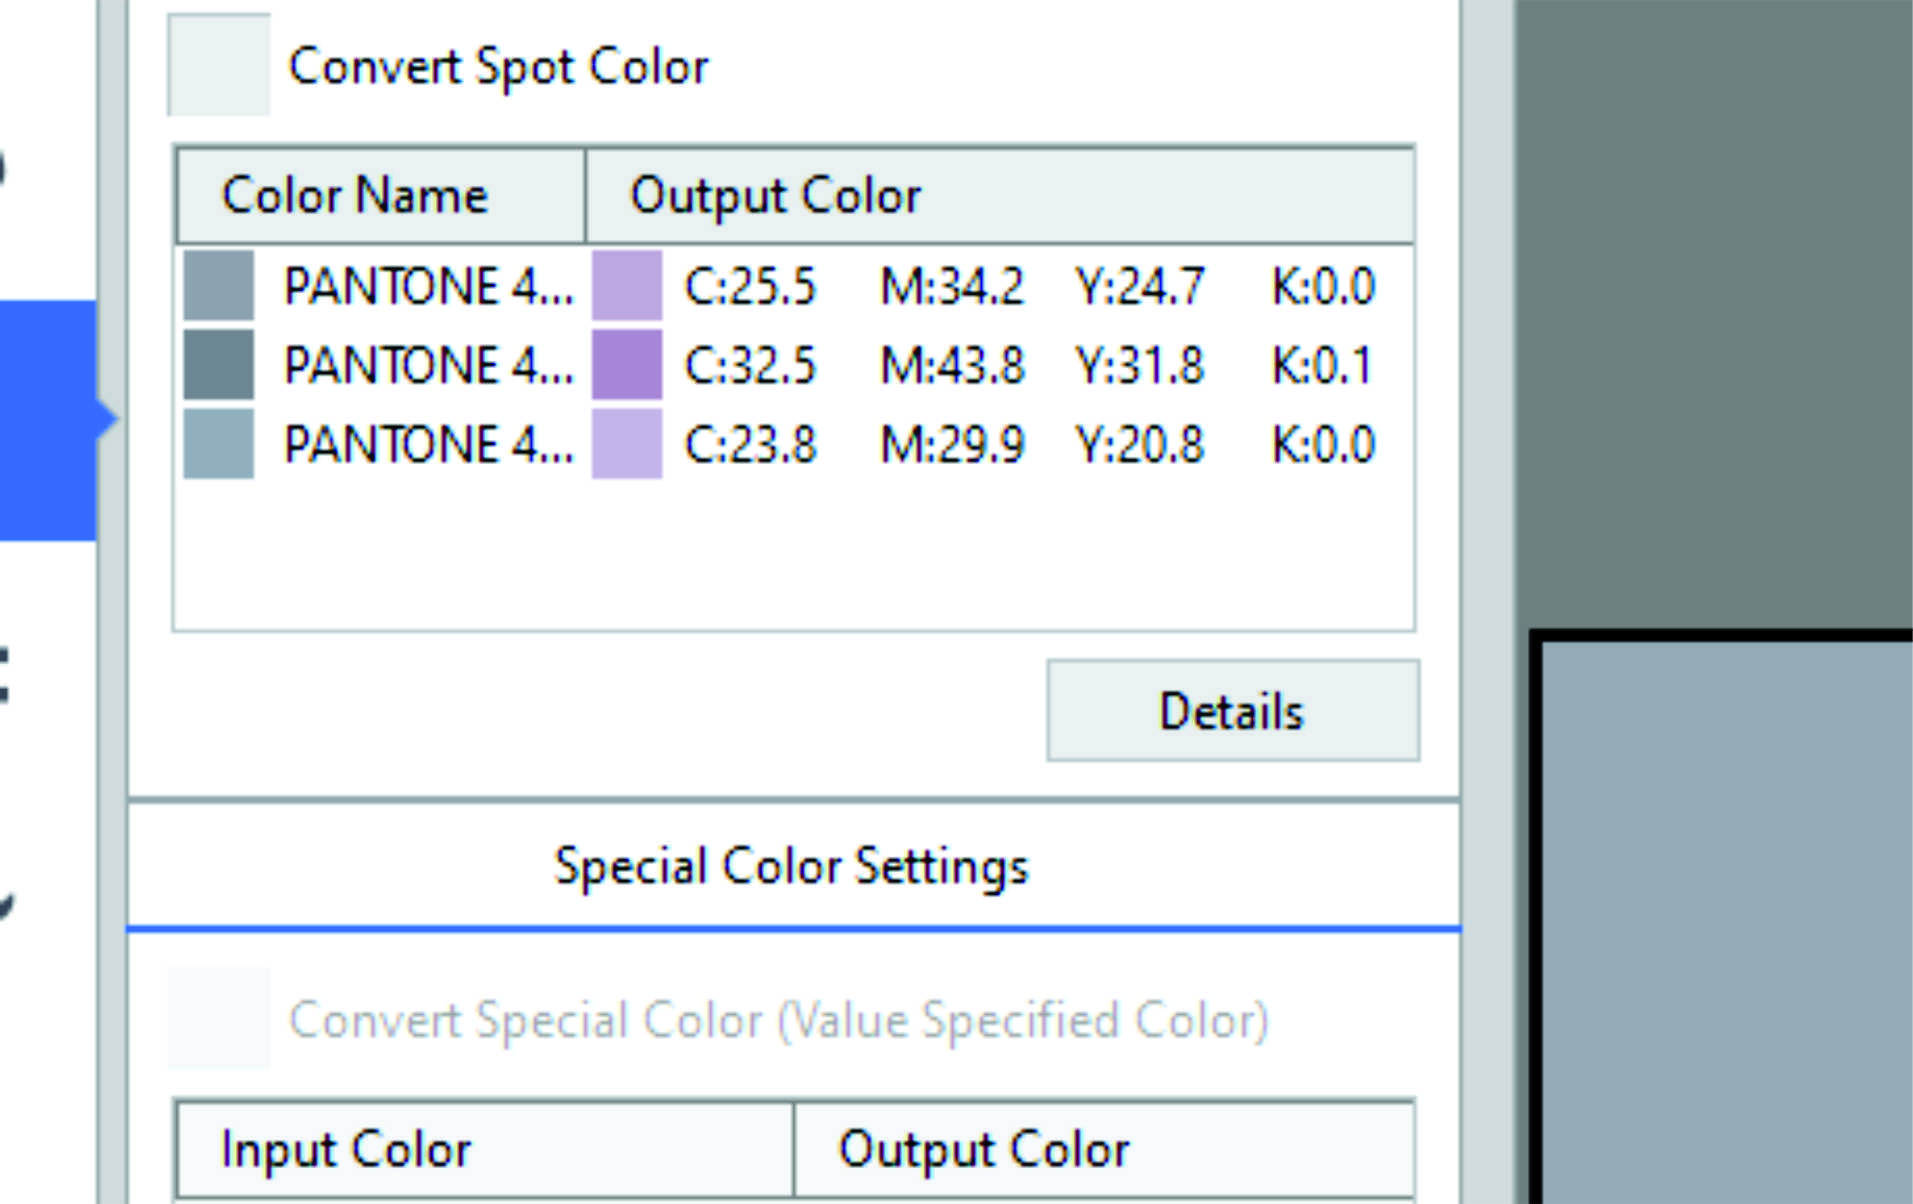Viewport: 1913px width, 1204px height.
Task: Click the Y:24.7 yellow value
Action: pyautogui.click(x=1140, y=286)
